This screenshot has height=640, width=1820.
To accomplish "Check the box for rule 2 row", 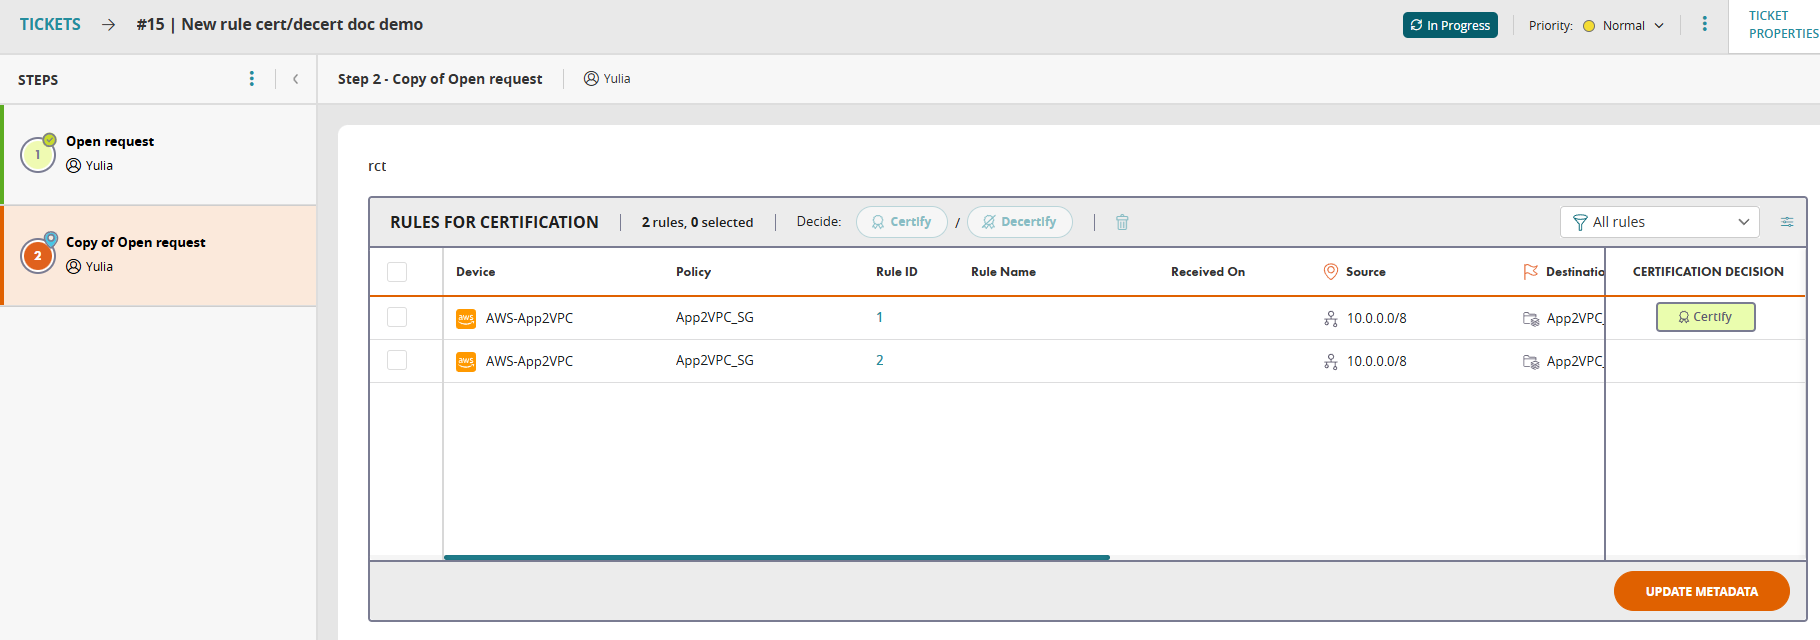I will (397, 361).
